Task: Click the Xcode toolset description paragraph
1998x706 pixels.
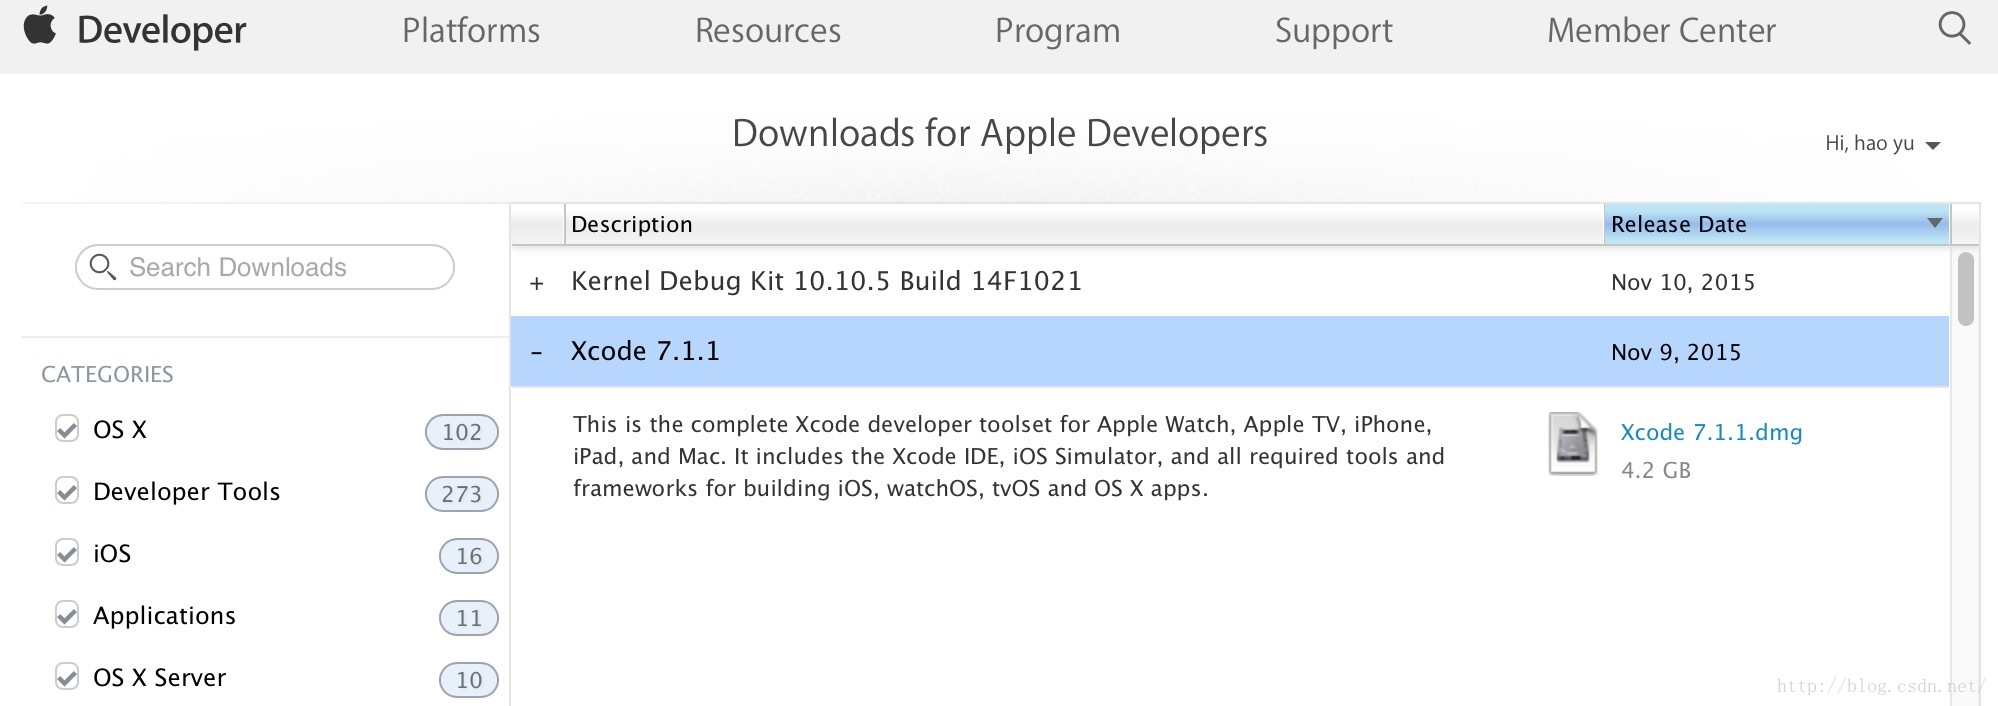Action: 1009,456
